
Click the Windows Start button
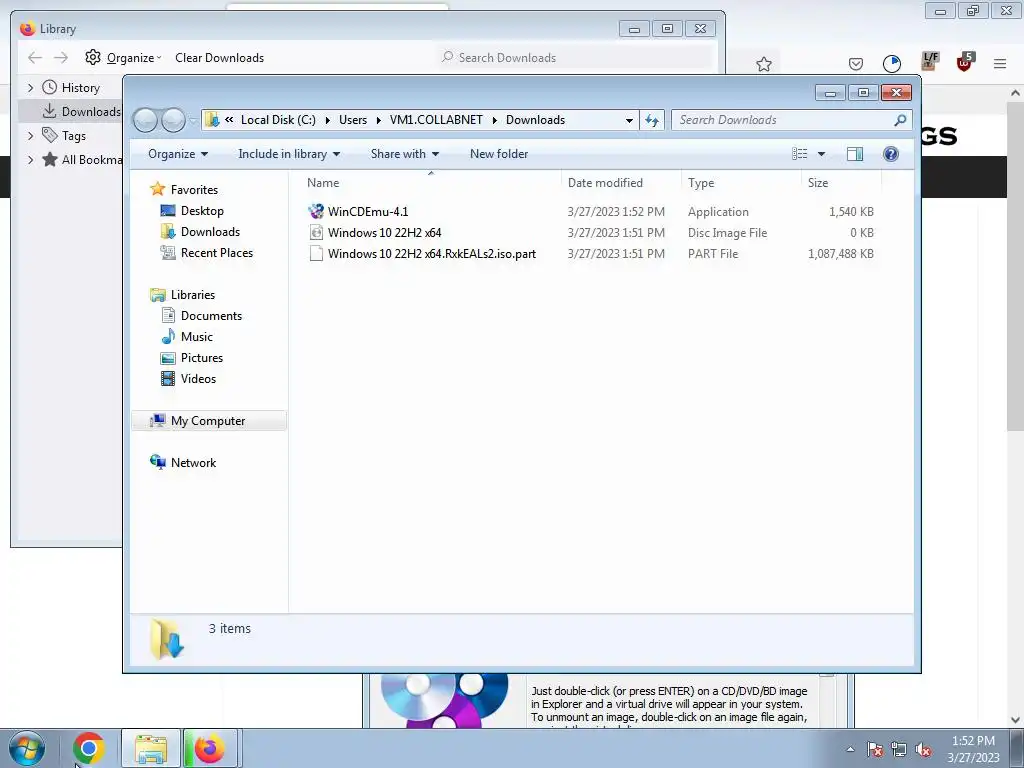pyautogui.click(x=27, y=748)
